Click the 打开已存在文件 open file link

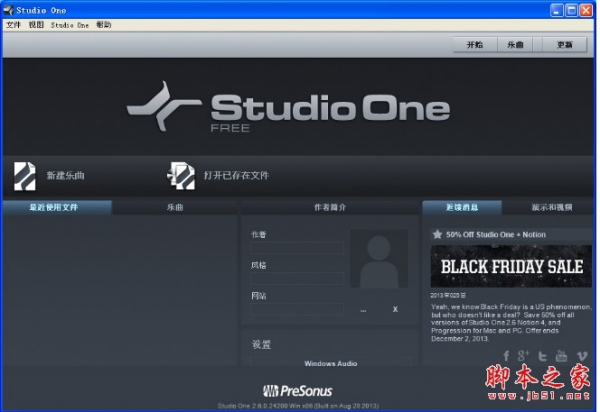[236, 175]
